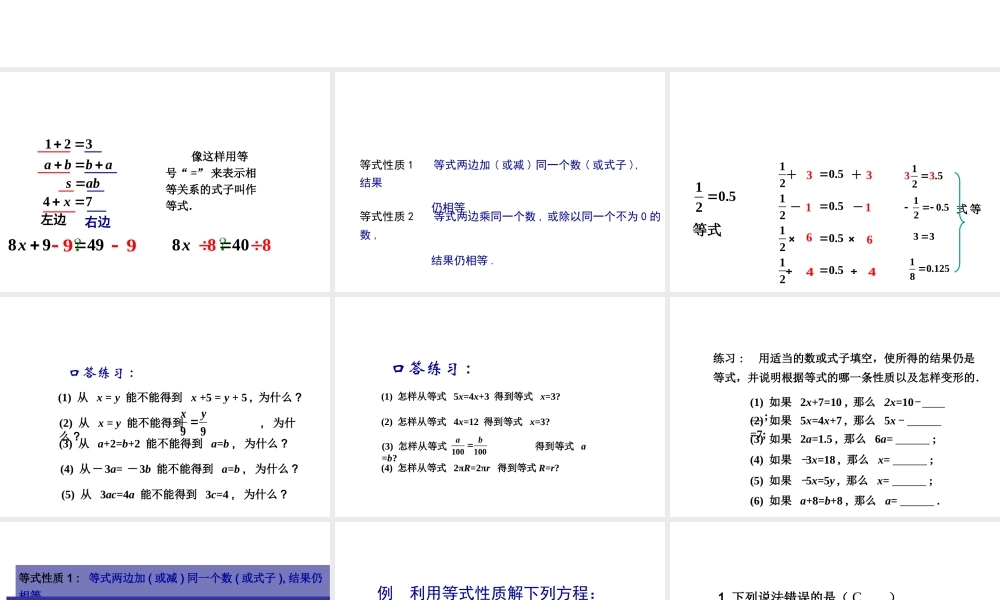Open the 练习 fill-in-the-blank slide
The height and width of the screenshot is (600, 1000).
(x=835, y=407)
